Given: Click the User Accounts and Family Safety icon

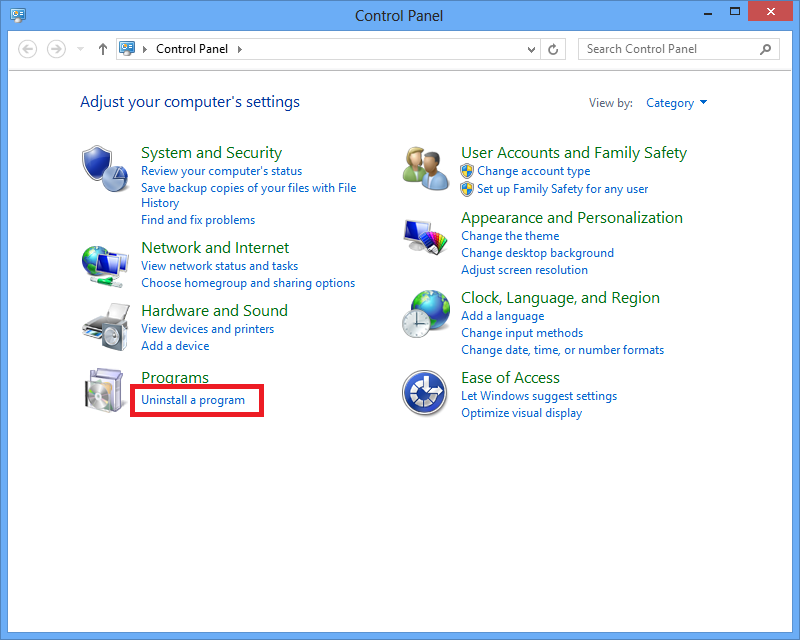Looking at the screenshot, I should point(425,165).
